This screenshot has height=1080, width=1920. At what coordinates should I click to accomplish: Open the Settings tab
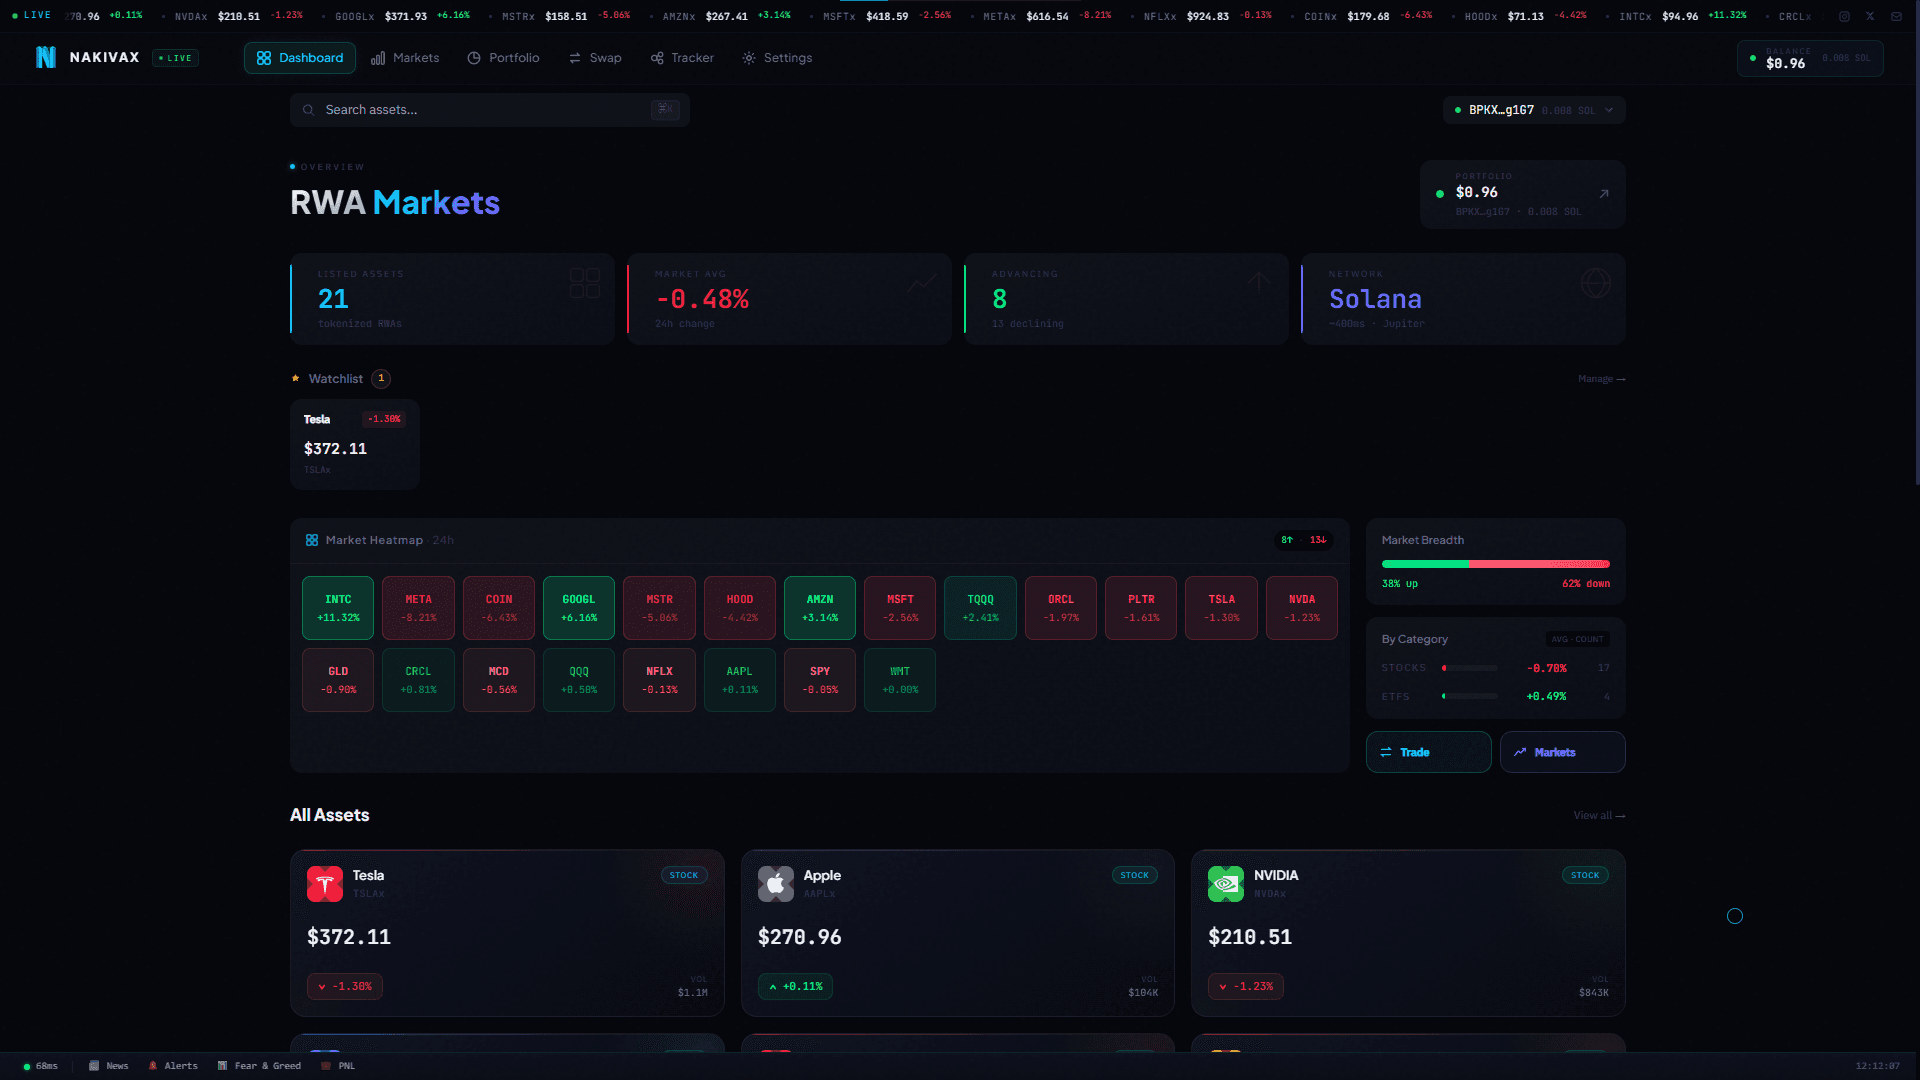pyautogui.click(x=777, y=58)
